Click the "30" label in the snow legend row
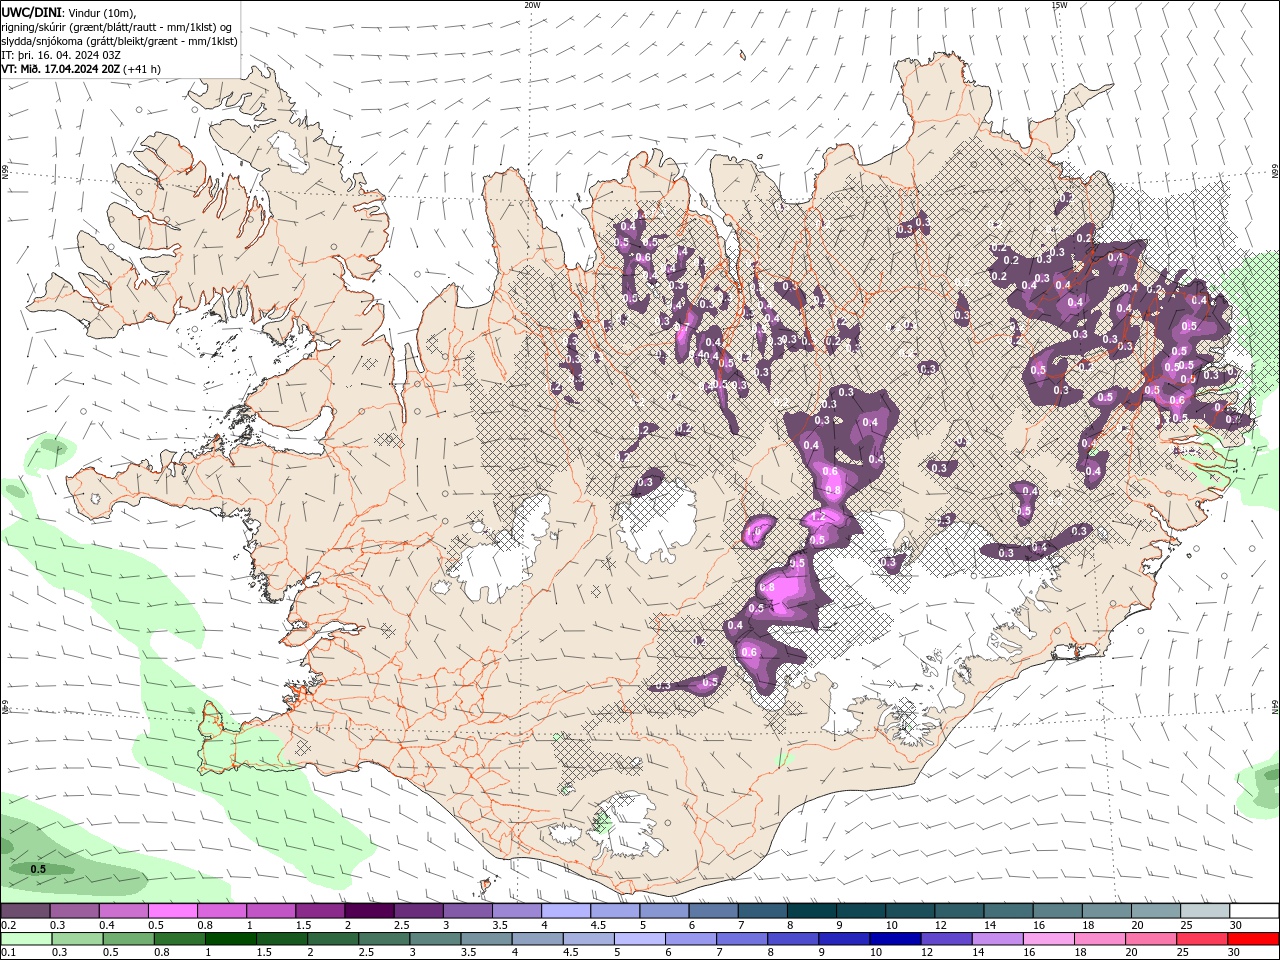This screenshot has width=1280, height=960. [x=1236, y=925]
